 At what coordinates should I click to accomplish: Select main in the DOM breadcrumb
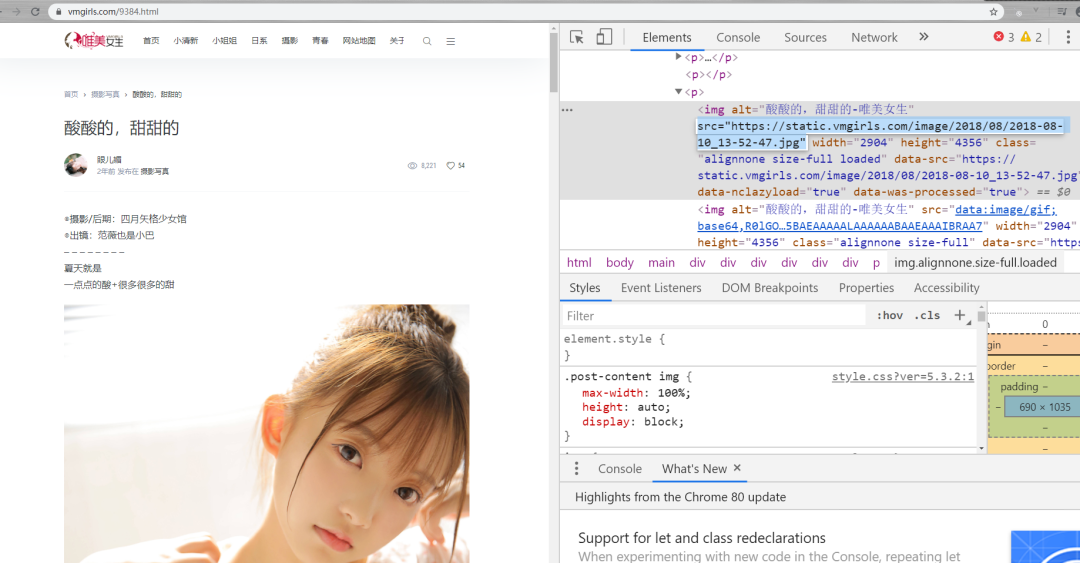(661, 263)
